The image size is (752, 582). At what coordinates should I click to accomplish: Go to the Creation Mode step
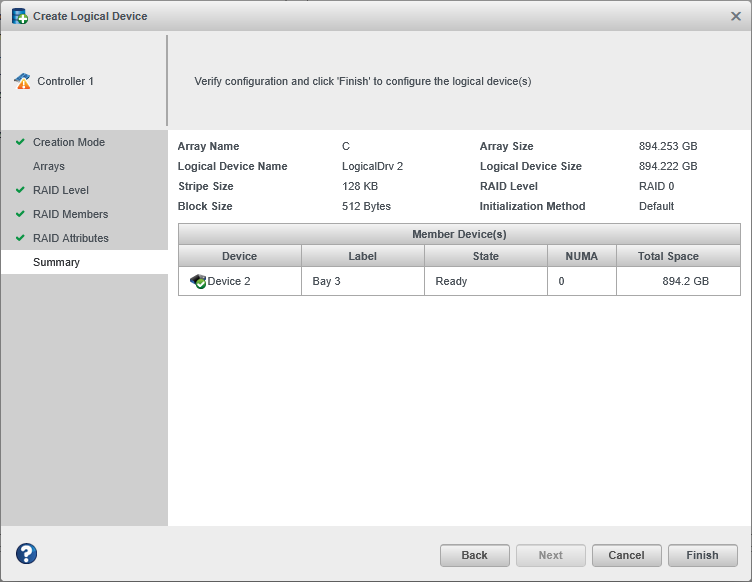(68, 142)
